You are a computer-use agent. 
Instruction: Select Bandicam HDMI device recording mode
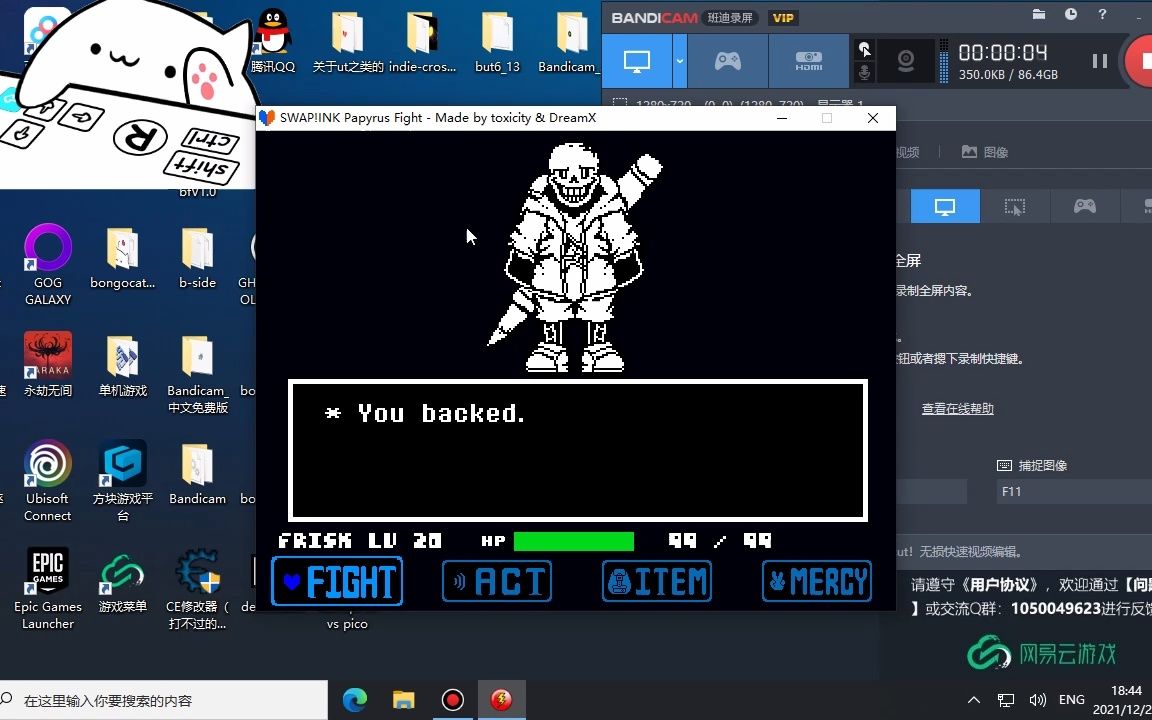coord(809,61)
